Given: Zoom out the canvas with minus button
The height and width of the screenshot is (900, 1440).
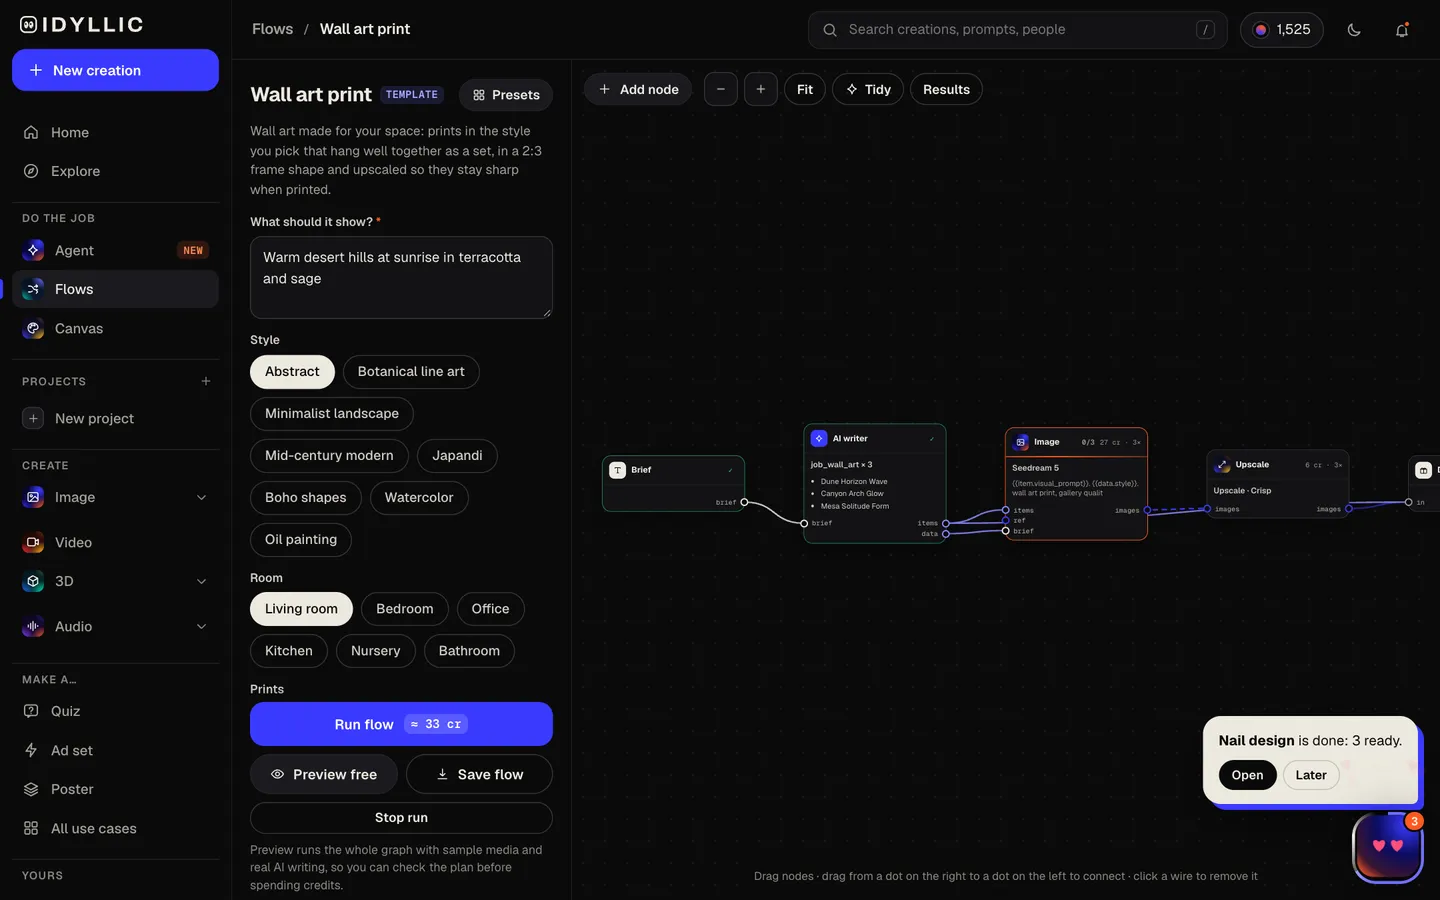Looking at the screenshot, I should [721, 89].
